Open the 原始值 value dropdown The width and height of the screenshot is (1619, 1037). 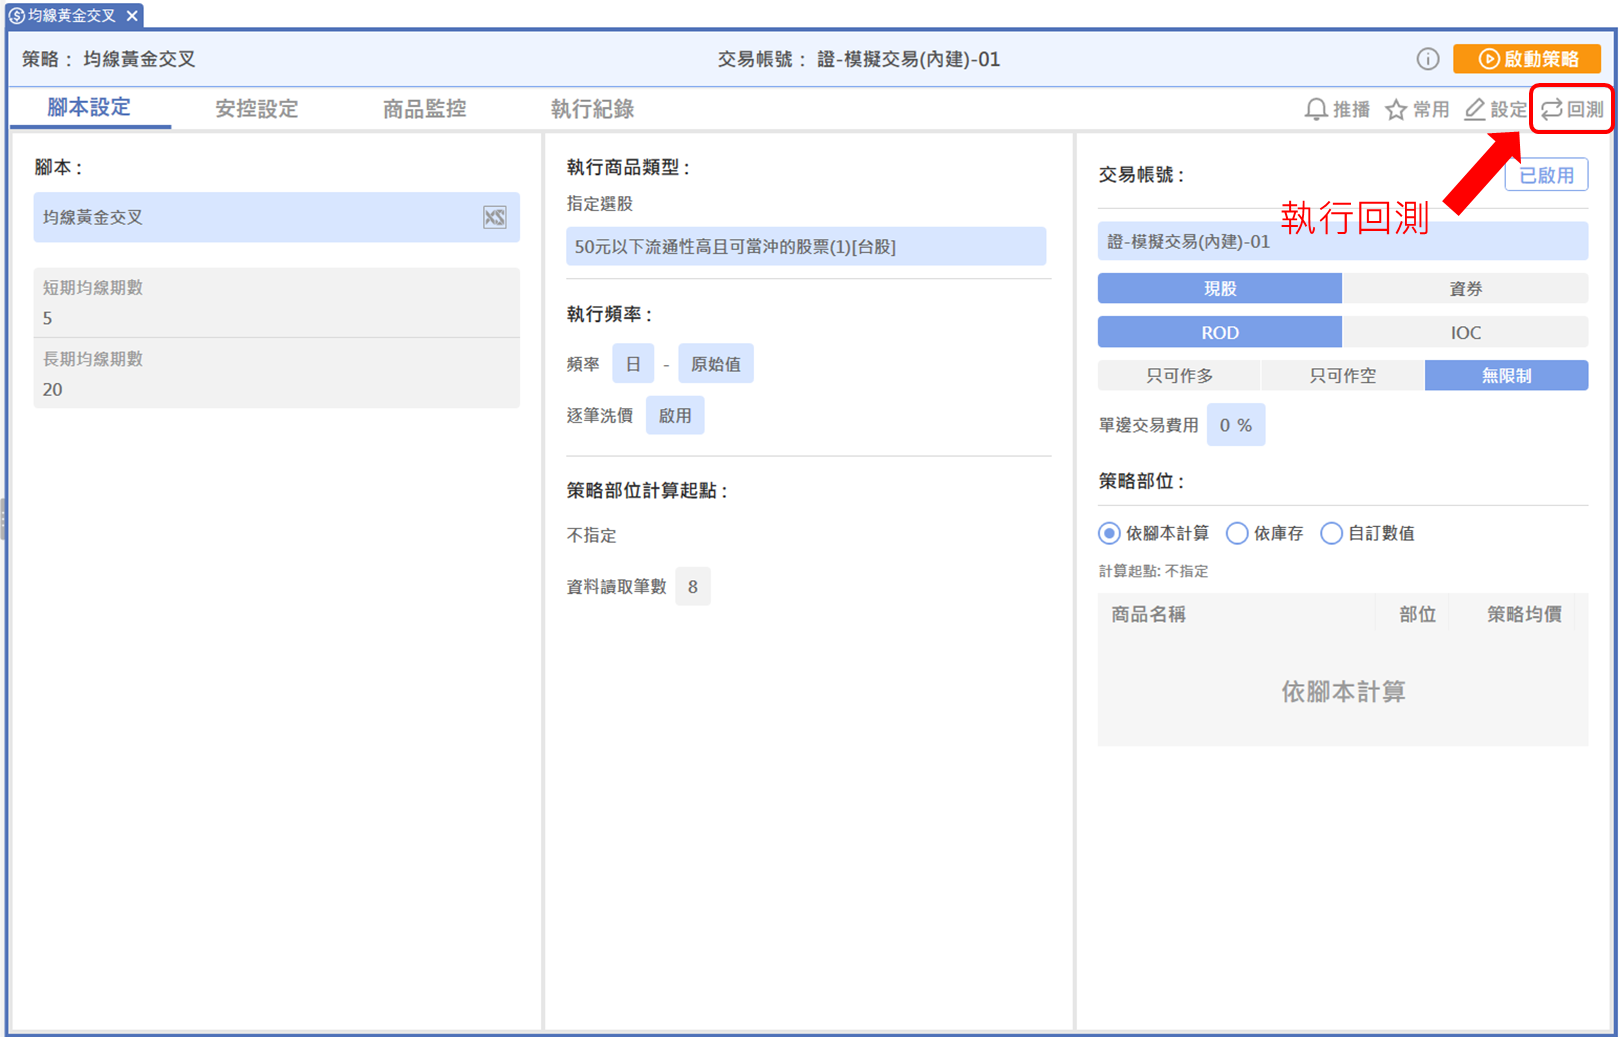pyautogui.click(x=715, y=364)
